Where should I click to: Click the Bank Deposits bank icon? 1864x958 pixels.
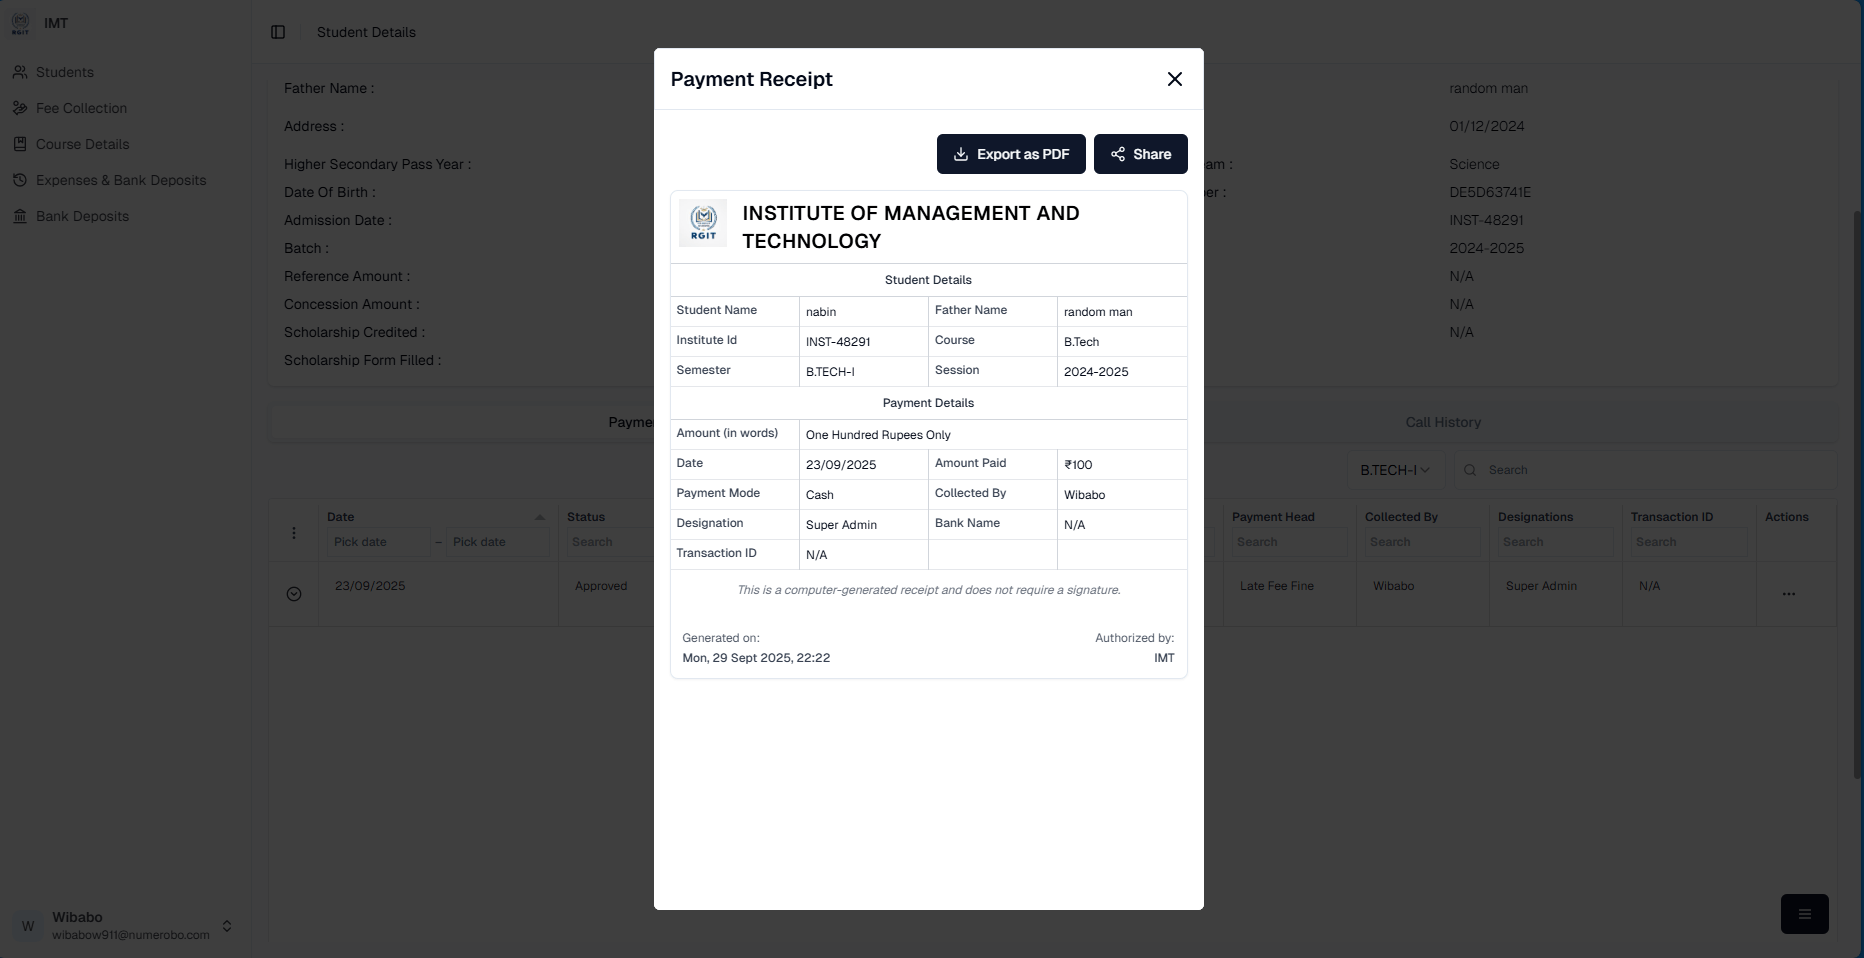click(x=20, y=216)
